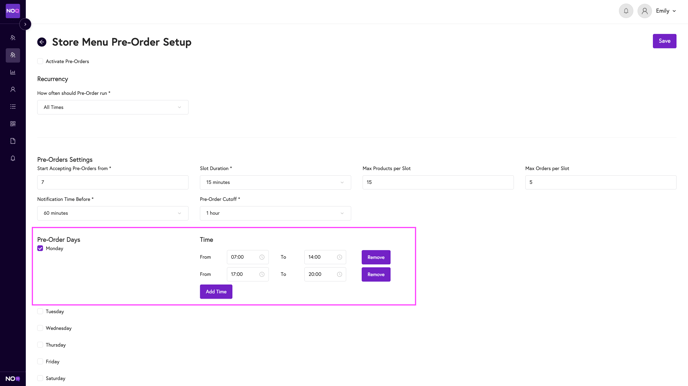The width and height of the screenshot is (688, 386).
Task: Open the Emily user menu
Action: (x=666, y=11)
